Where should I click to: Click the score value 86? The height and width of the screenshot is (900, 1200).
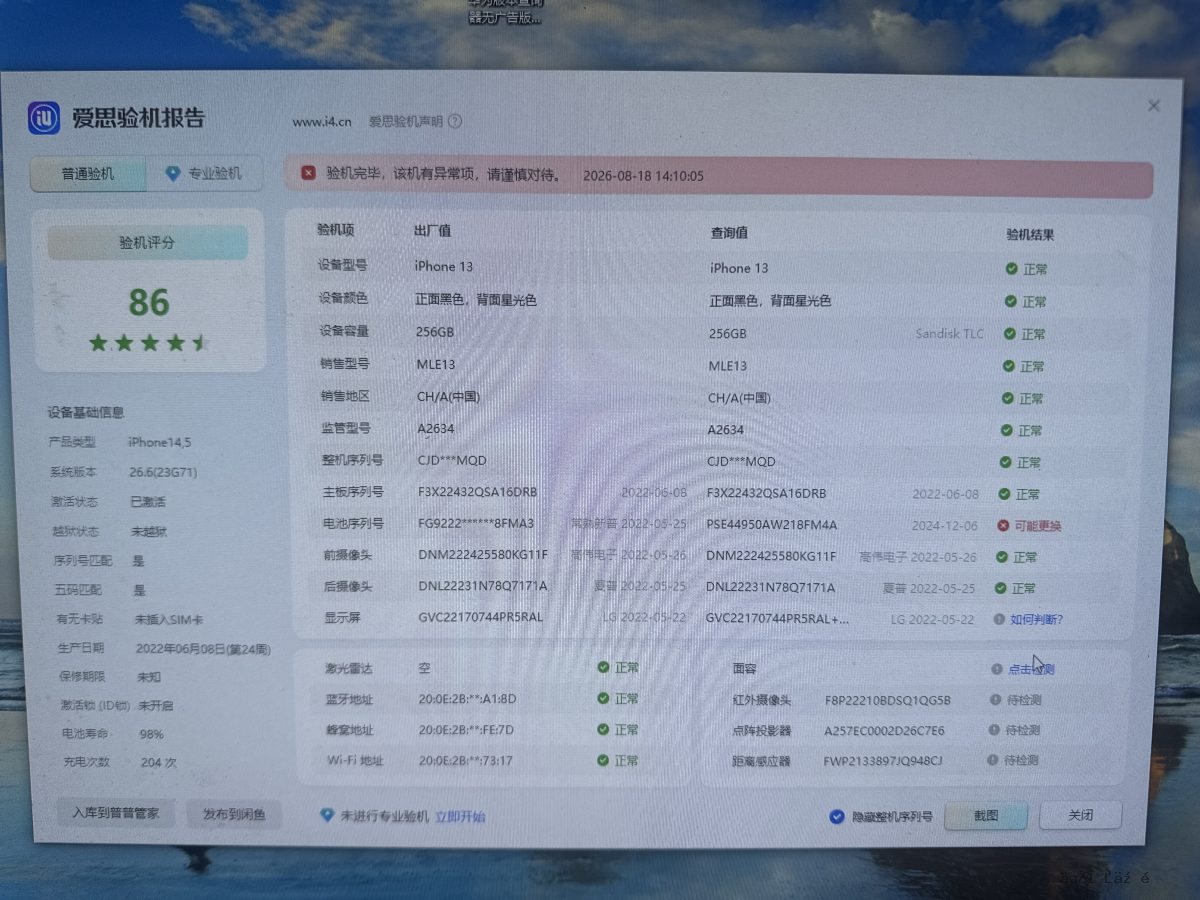point(149,302)
